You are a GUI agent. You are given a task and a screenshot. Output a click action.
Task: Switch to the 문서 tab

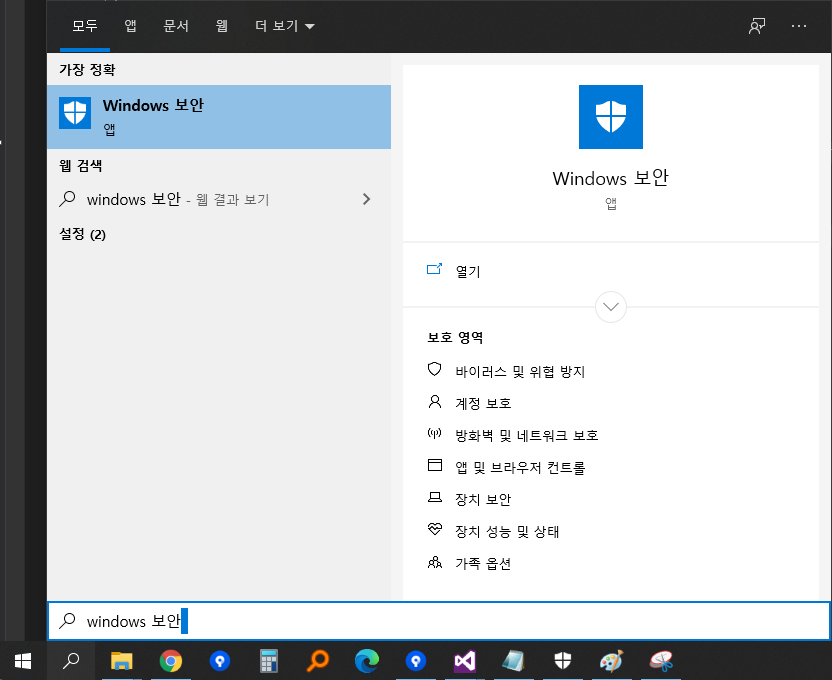tap(176, 25)
